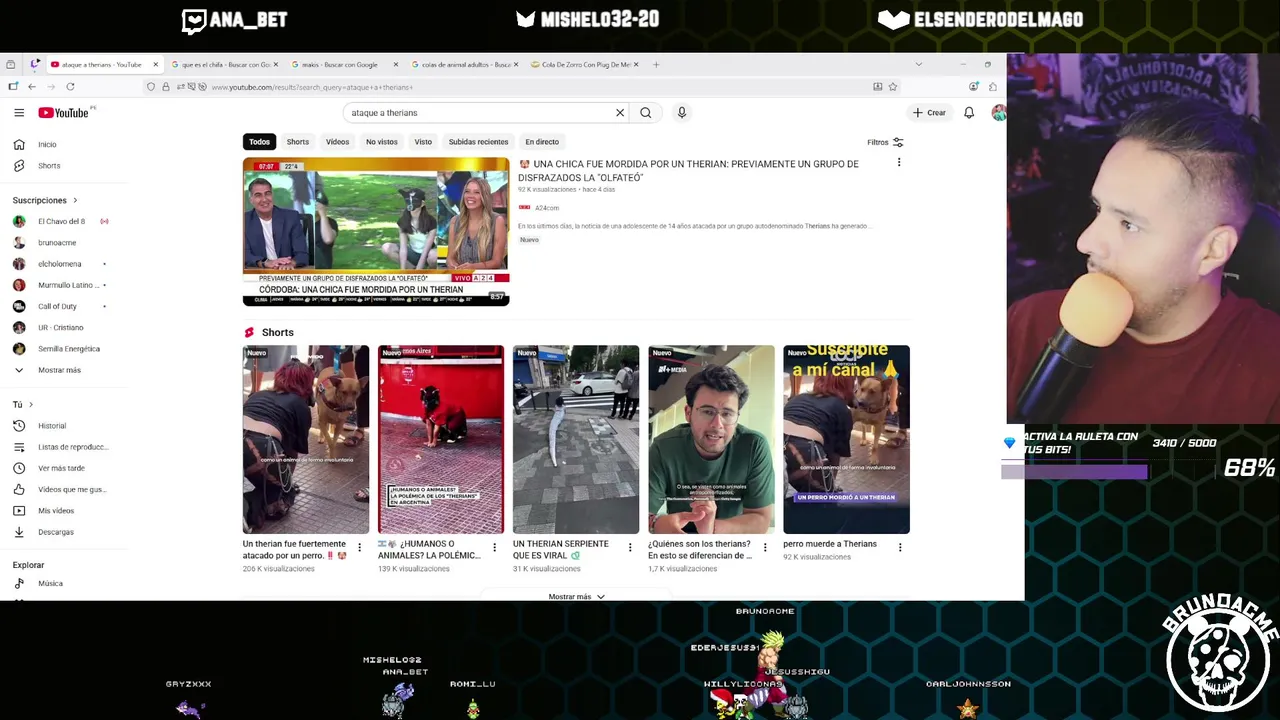Play short perro muerde a Therians
The width and height of the screenshot is (1280, 720).
coord(846,440)
